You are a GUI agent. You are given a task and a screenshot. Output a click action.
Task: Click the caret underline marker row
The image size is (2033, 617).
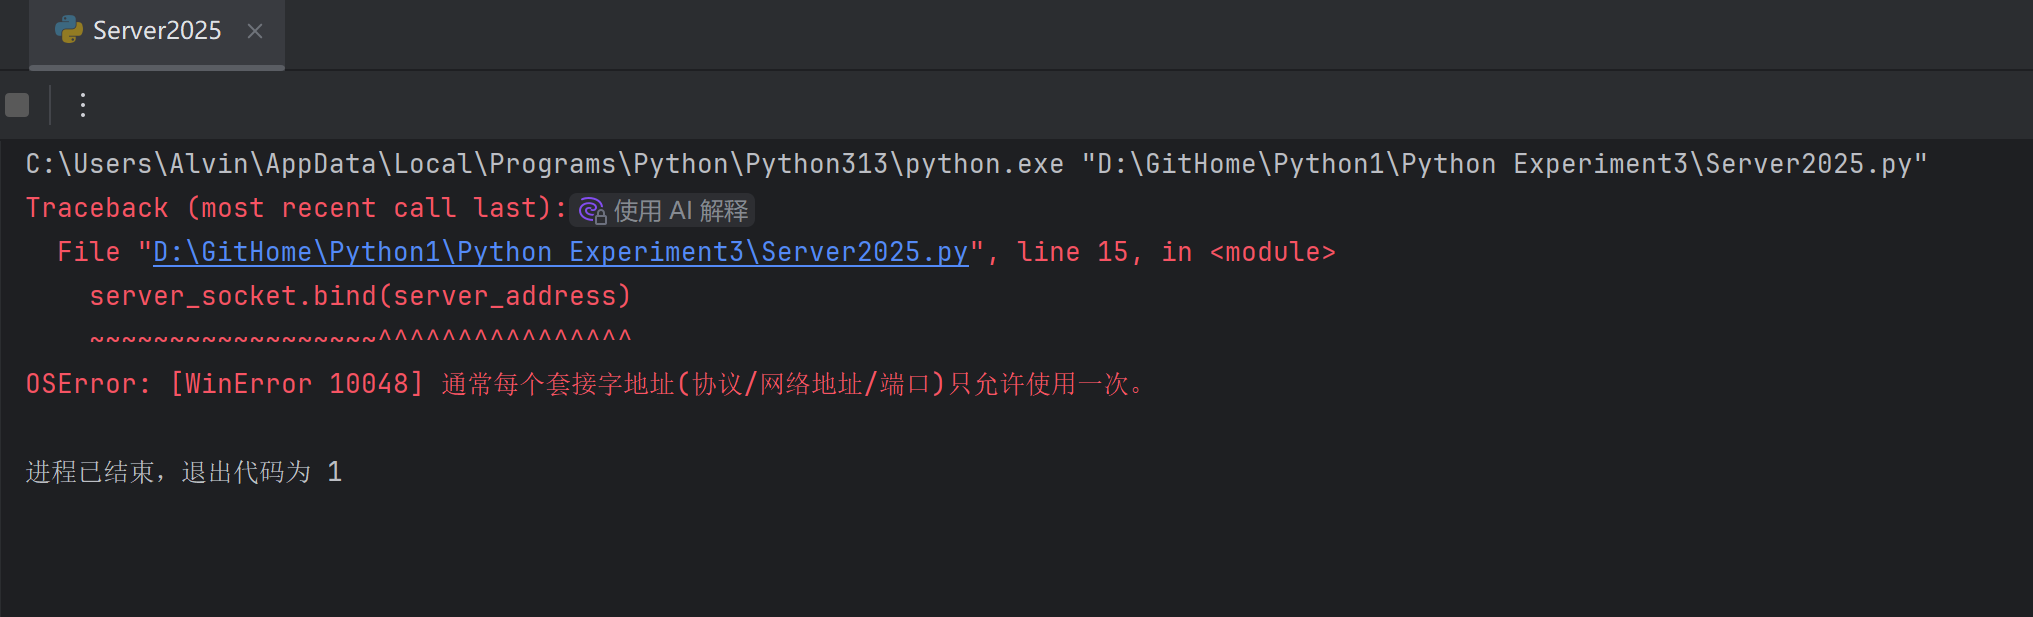(x=360, y=338)
